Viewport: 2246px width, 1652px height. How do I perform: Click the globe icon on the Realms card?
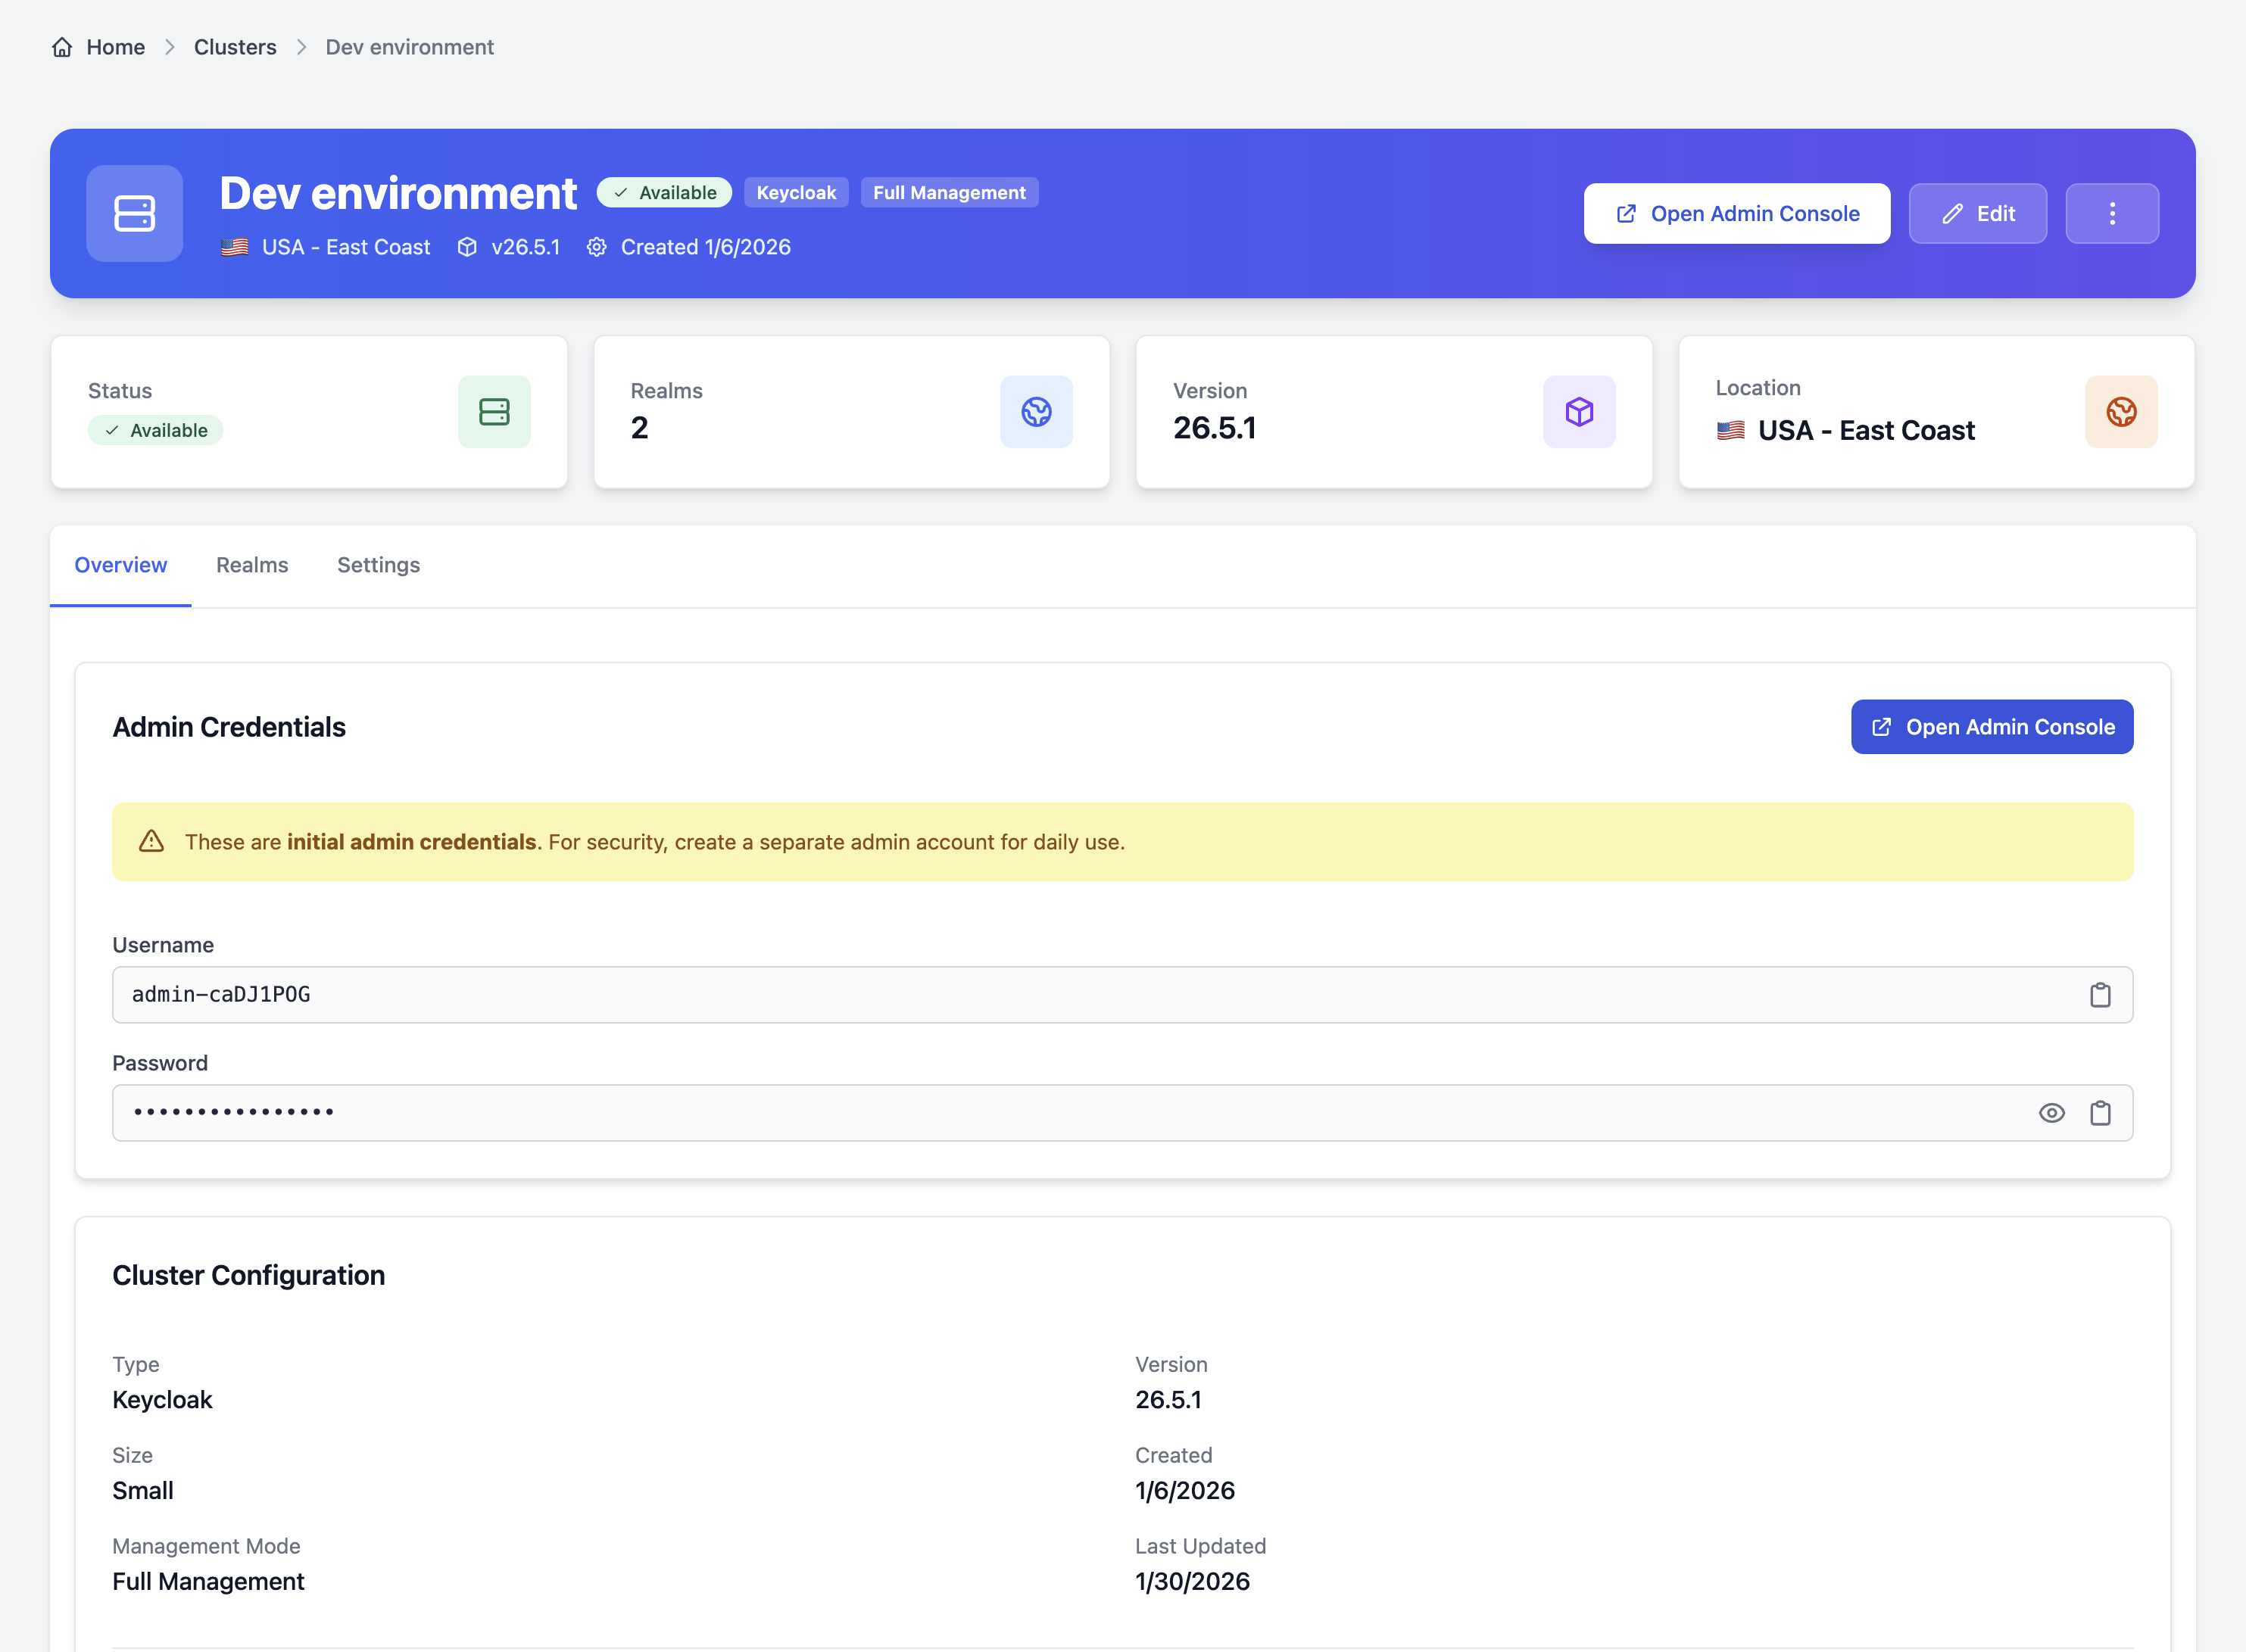[x=1036, y=411]
